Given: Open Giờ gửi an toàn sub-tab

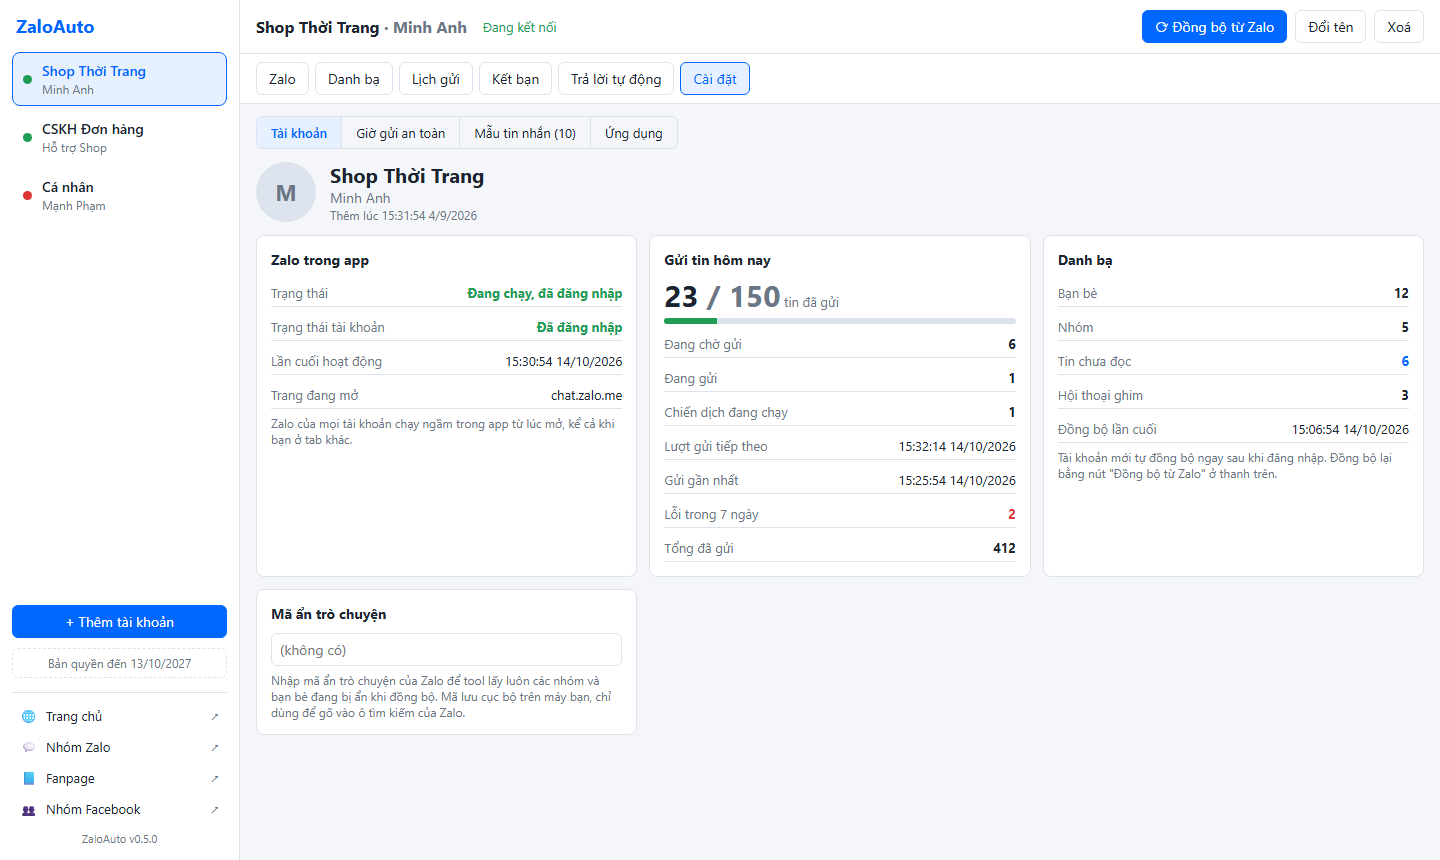Looking at the screenshot, I should pos(401,133).
